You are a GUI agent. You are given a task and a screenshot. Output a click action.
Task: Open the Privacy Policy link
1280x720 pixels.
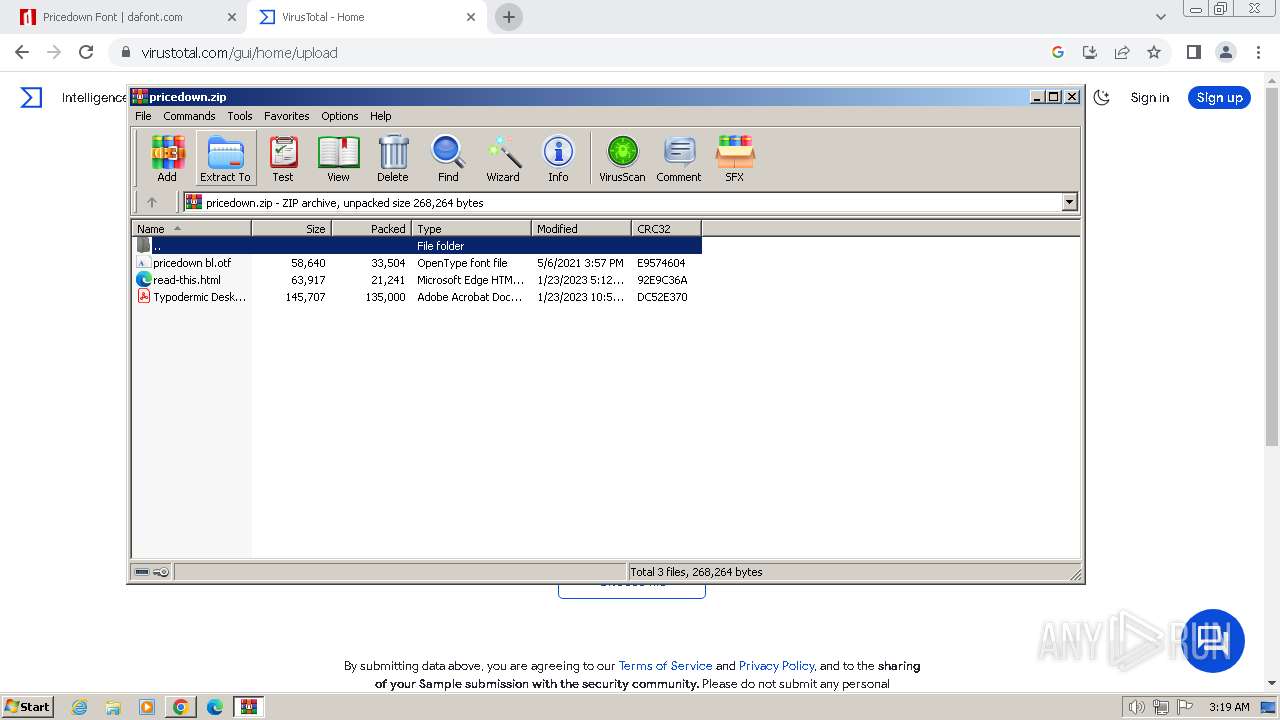tap(776, 666)
